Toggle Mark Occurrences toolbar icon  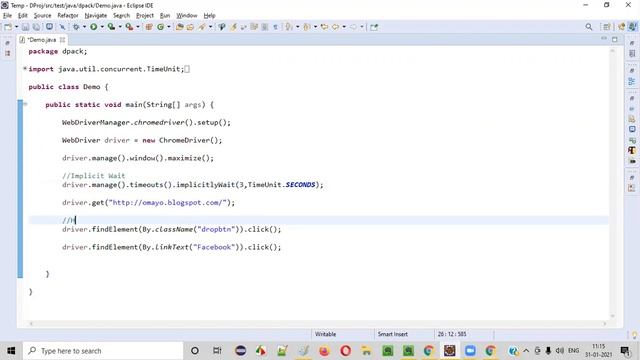tap(233, 27)
